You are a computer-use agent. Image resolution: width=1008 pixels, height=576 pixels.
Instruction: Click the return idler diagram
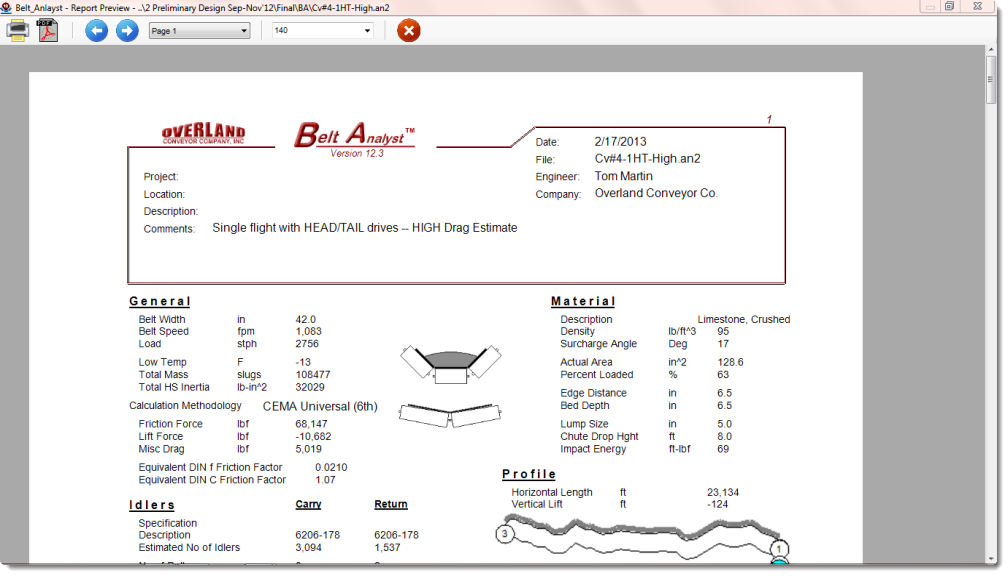click(x=450, y=415)
